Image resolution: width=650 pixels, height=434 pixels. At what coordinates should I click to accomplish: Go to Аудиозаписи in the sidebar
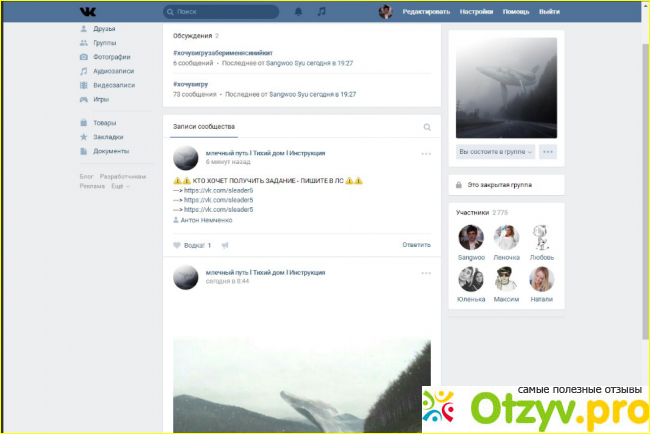112,71
